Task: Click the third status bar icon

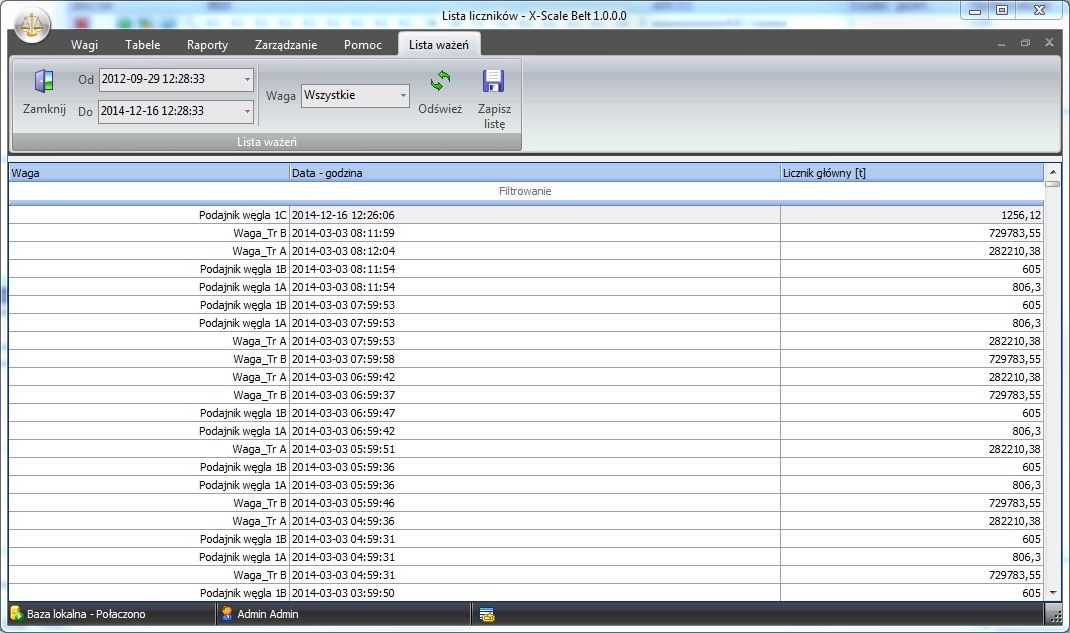Action: (x=487, y=615)
